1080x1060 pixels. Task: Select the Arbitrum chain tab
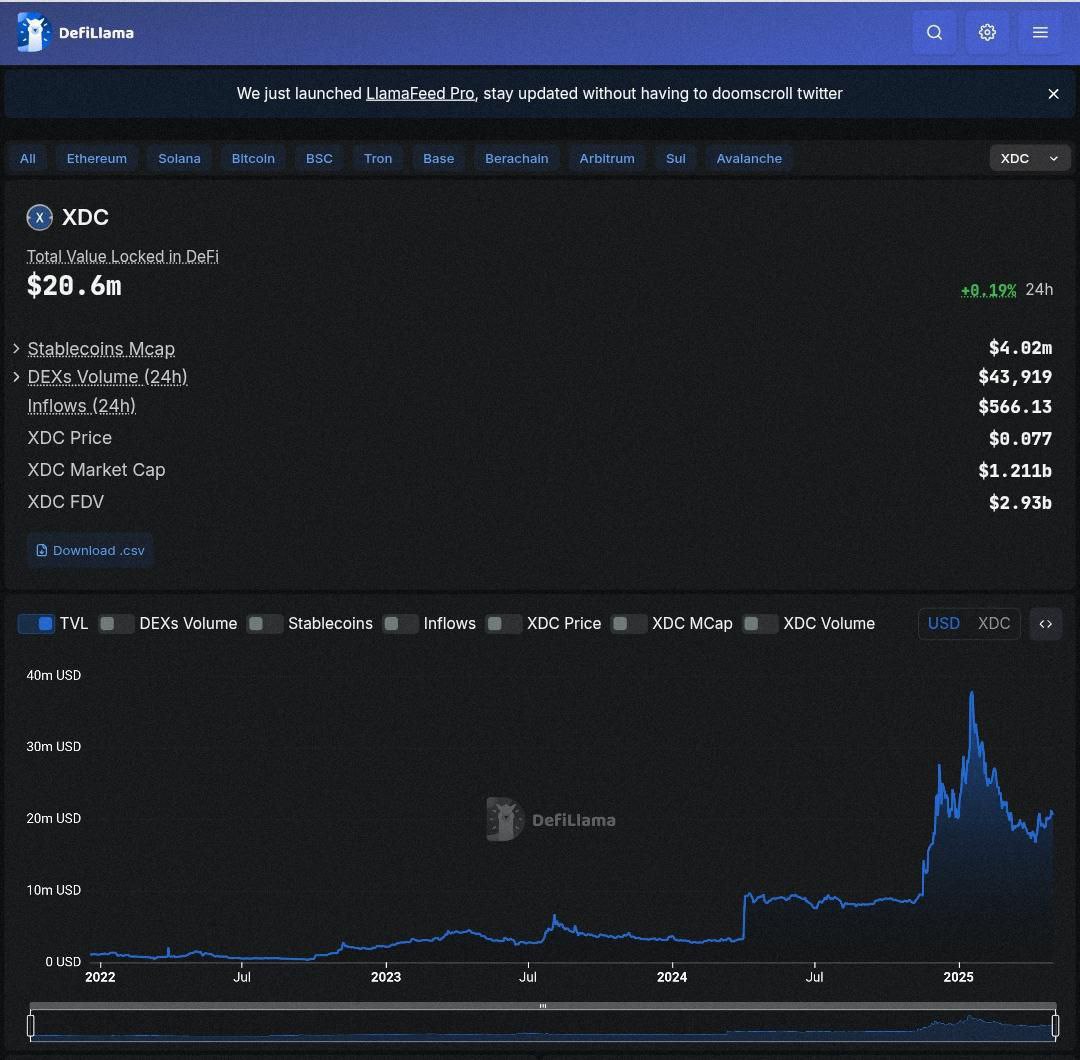607,158
